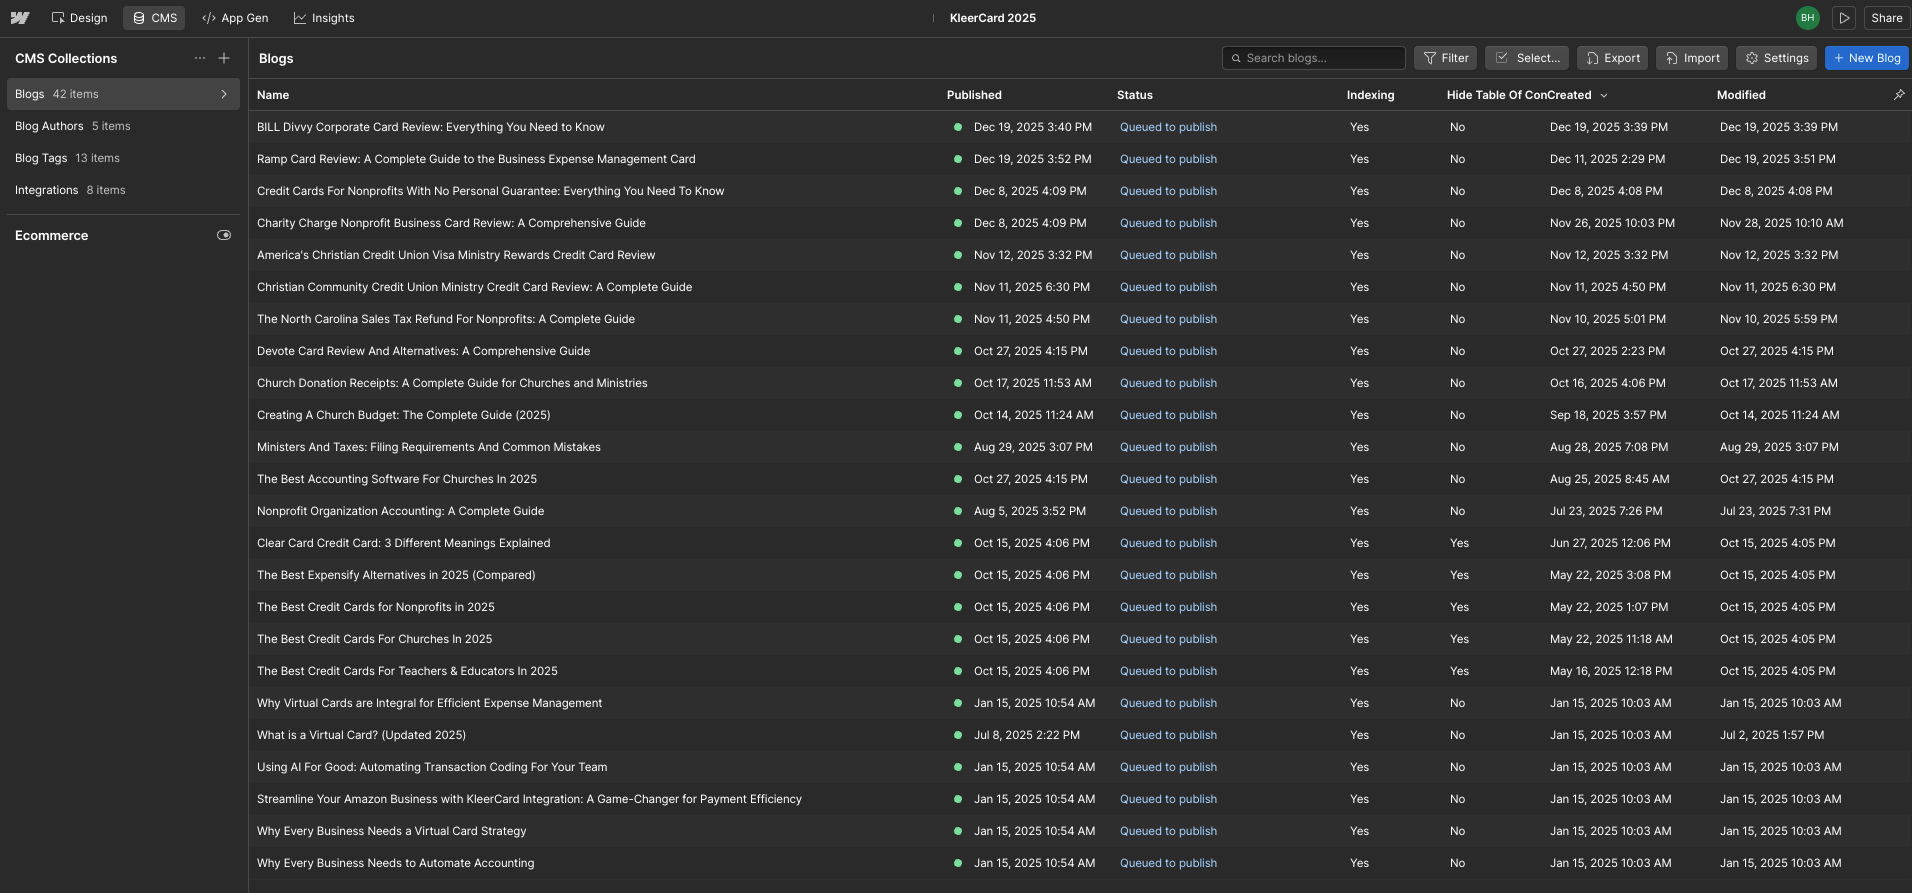Click the BH user avatar

tap(1807, 18)
